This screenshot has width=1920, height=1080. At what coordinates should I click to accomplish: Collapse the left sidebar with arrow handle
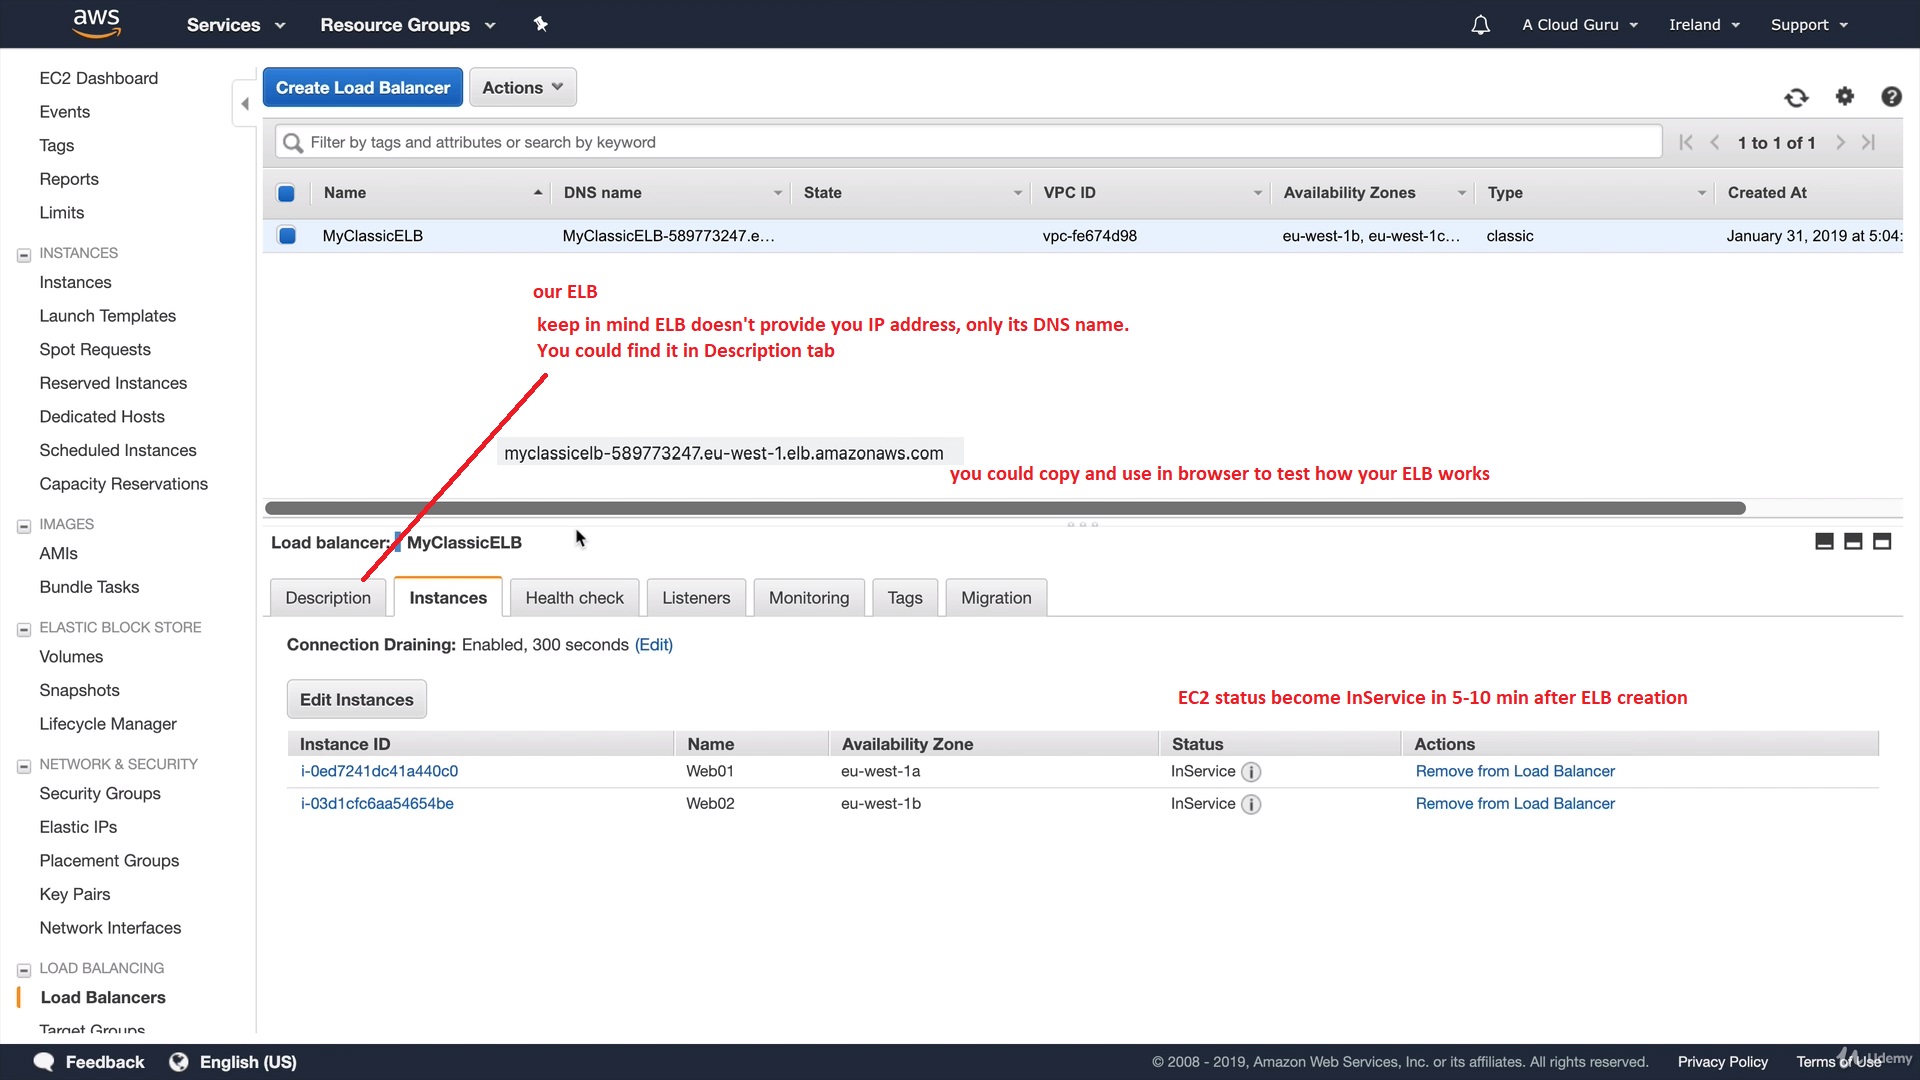245,104
